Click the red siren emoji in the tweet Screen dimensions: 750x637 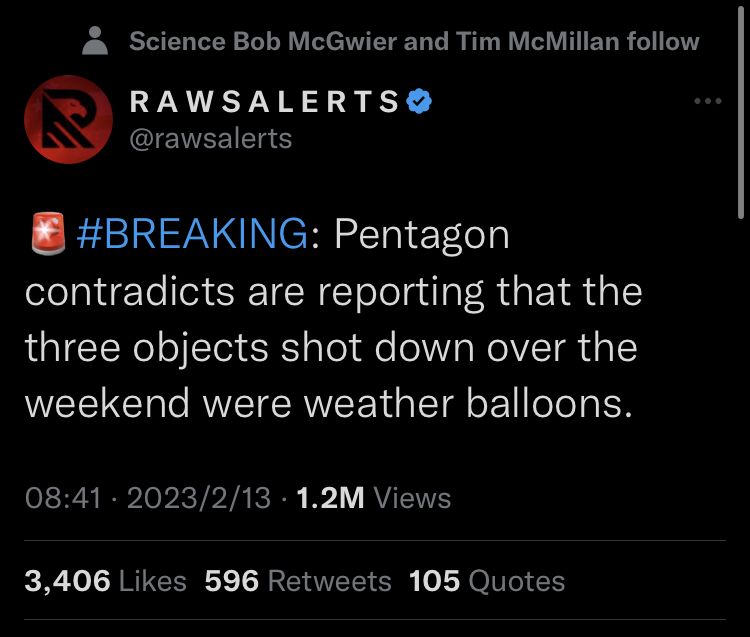pos(44,235)
